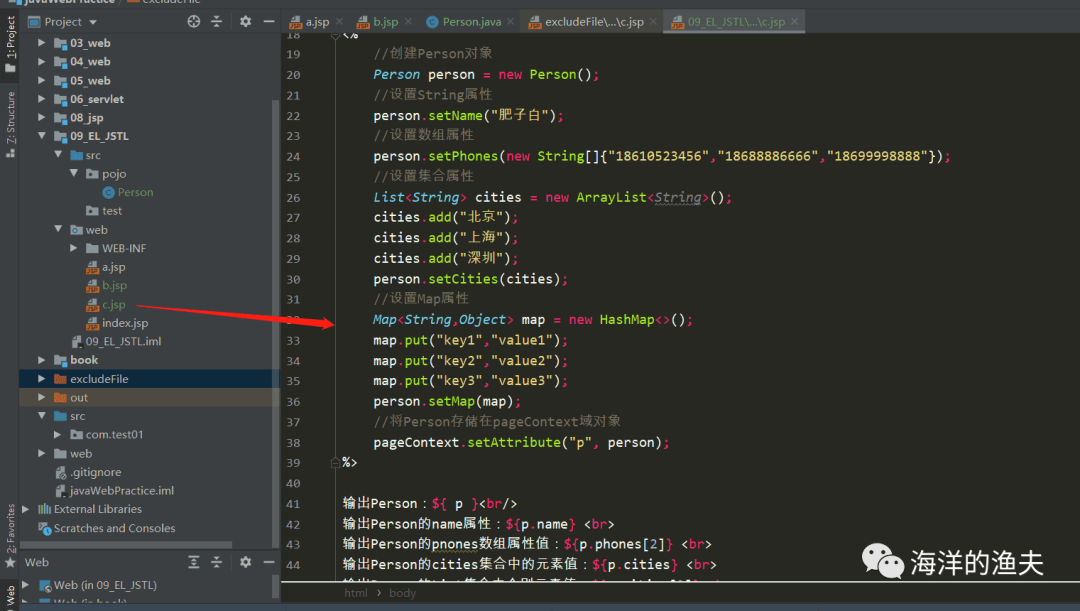Expand the out folder

point(41,397)
